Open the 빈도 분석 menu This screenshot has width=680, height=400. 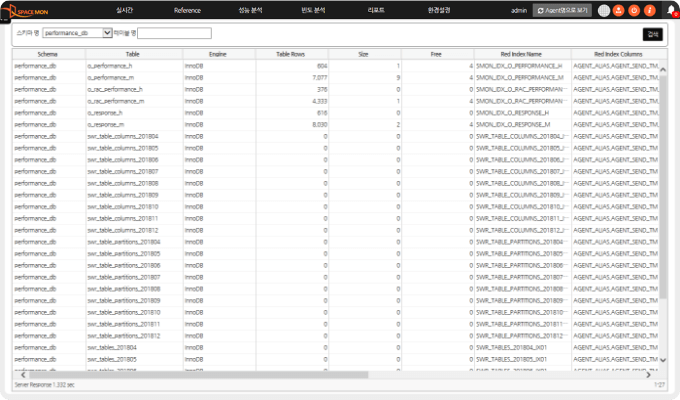(x=313, y=10)
